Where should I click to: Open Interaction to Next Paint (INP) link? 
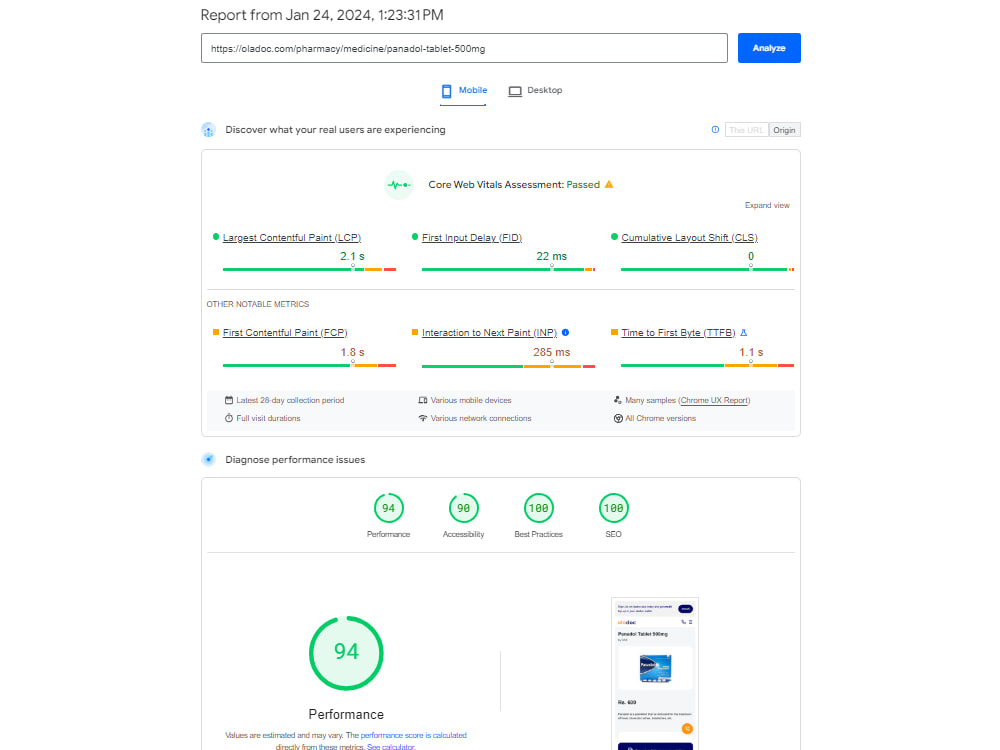(x=489, y=332)
